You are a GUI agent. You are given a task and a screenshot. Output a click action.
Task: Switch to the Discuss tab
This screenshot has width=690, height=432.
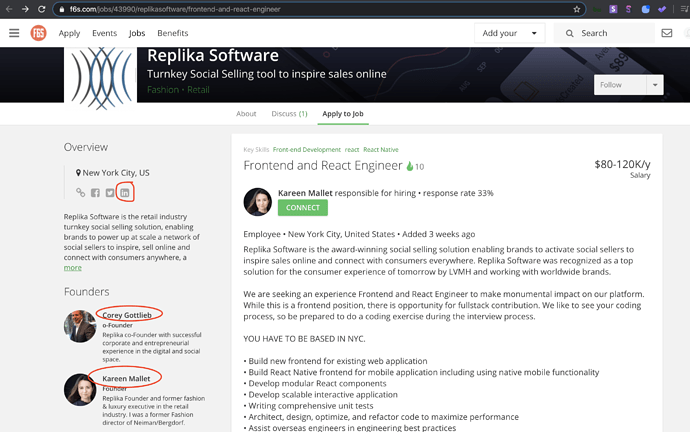coord(289,114)
